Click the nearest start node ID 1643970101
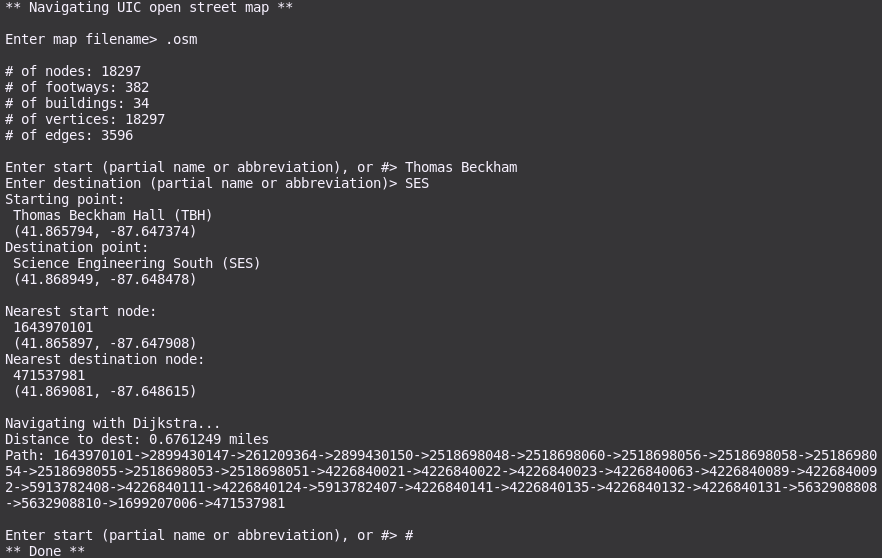Screen dimensions: 882x558 coord(53,328)
